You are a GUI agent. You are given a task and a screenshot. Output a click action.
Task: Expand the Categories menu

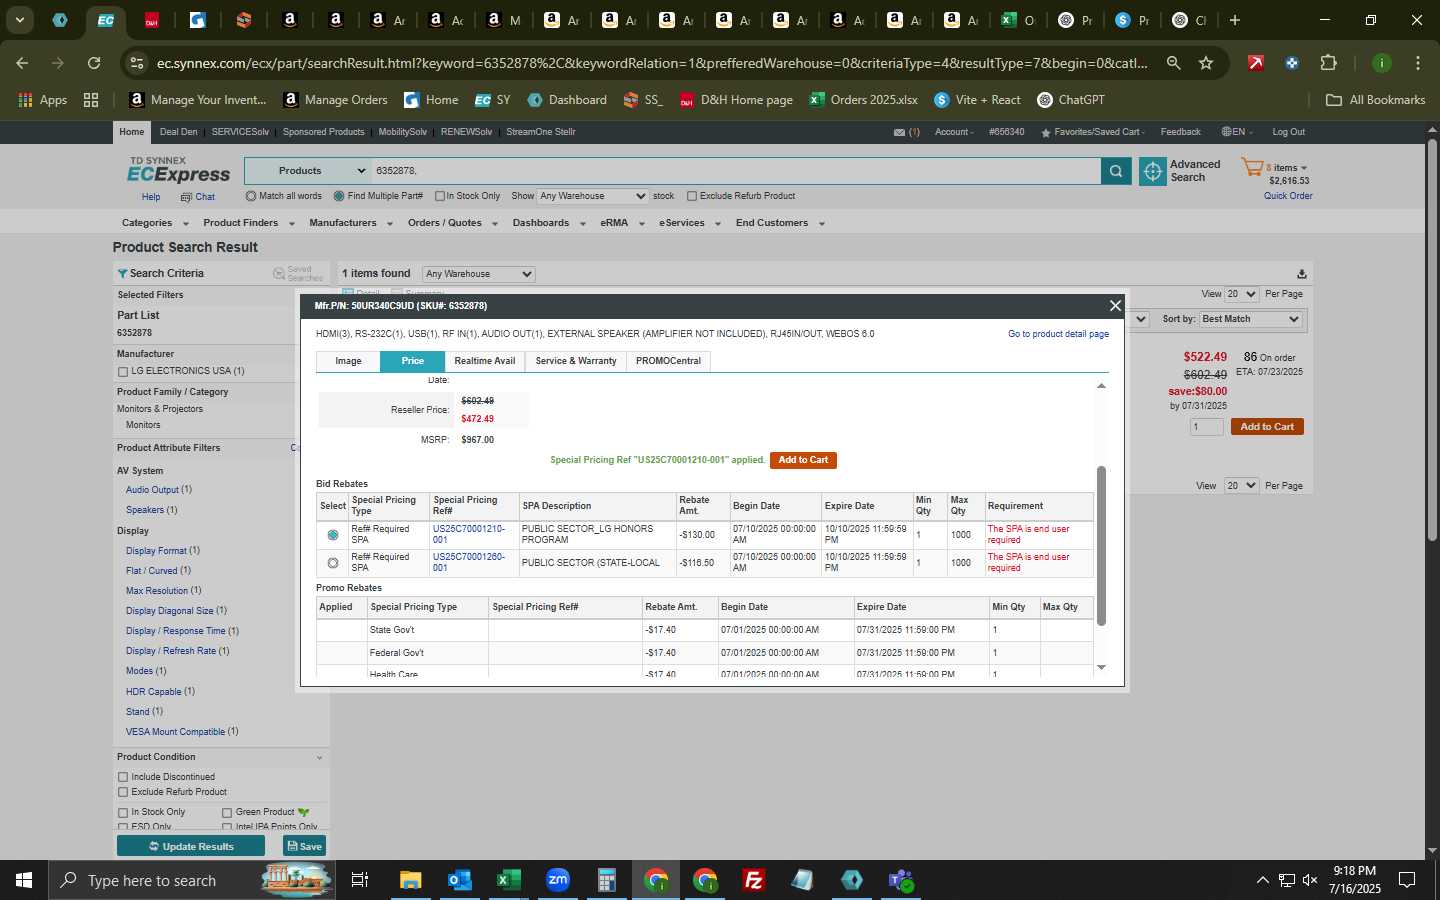click(x=154, y=223)
